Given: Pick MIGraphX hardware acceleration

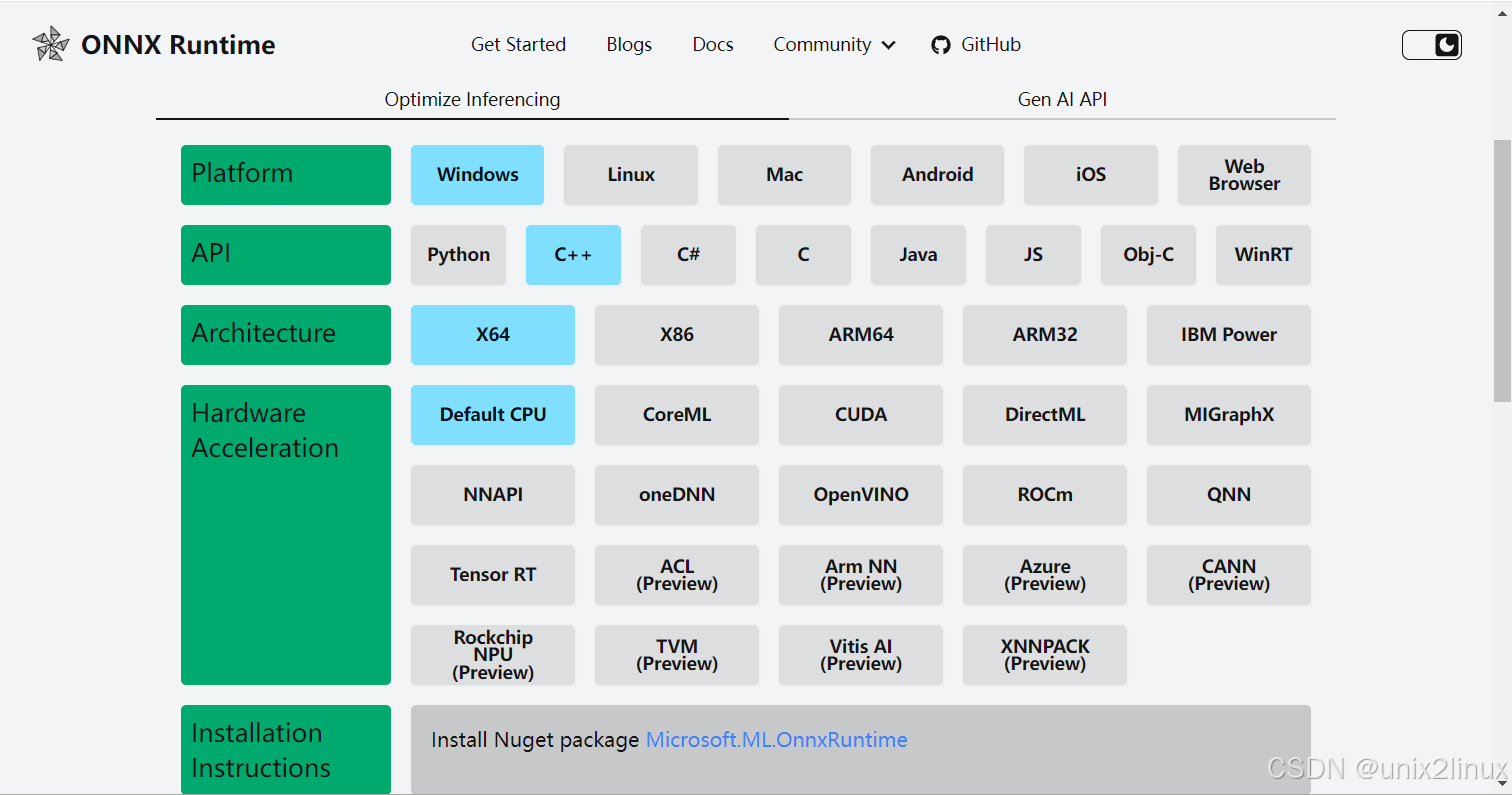Looking at the screenshot, I should coord(1229,415).
